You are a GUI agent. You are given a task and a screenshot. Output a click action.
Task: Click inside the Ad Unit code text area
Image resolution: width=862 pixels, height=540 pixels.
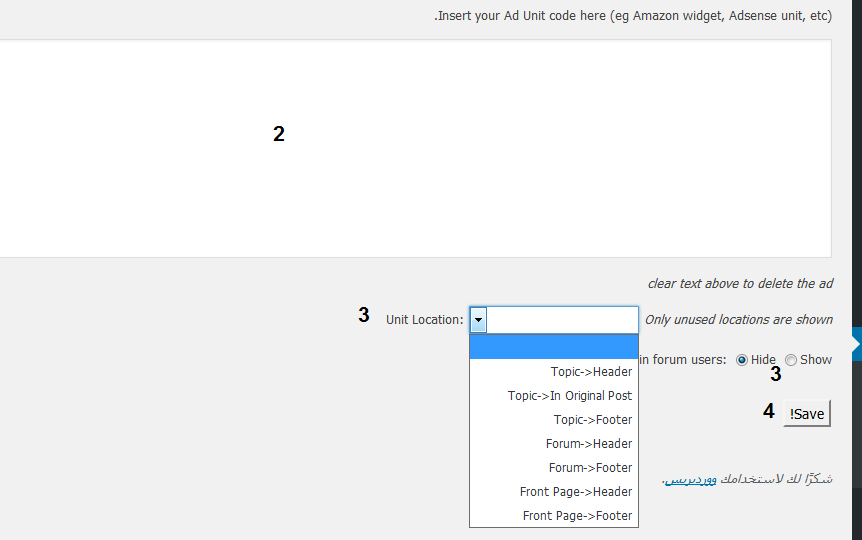coord(415,148)
